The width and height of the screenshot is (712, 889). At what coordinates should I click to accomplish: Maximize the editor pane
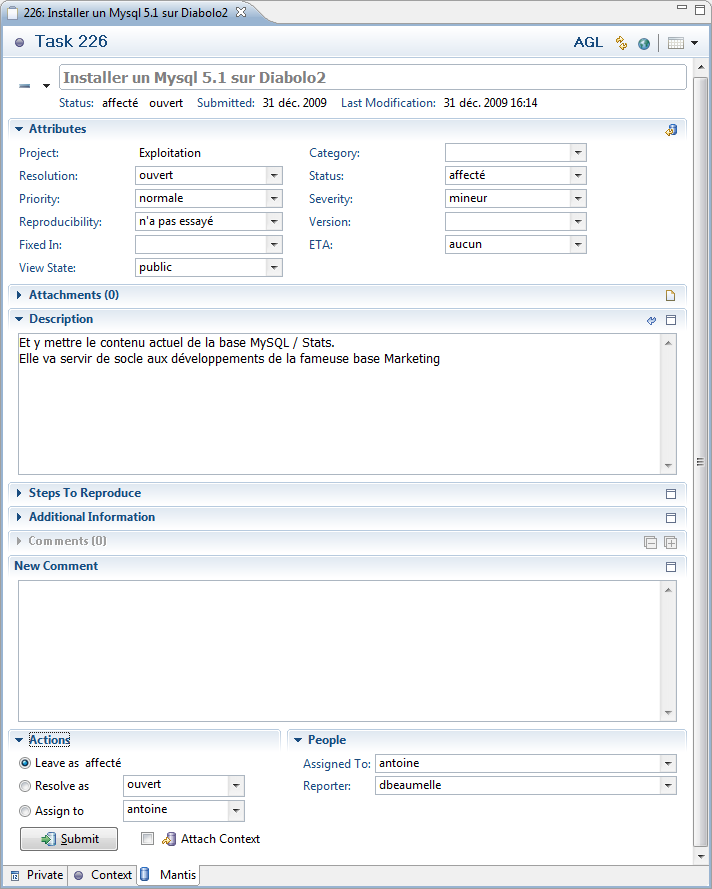click(700, 10)
